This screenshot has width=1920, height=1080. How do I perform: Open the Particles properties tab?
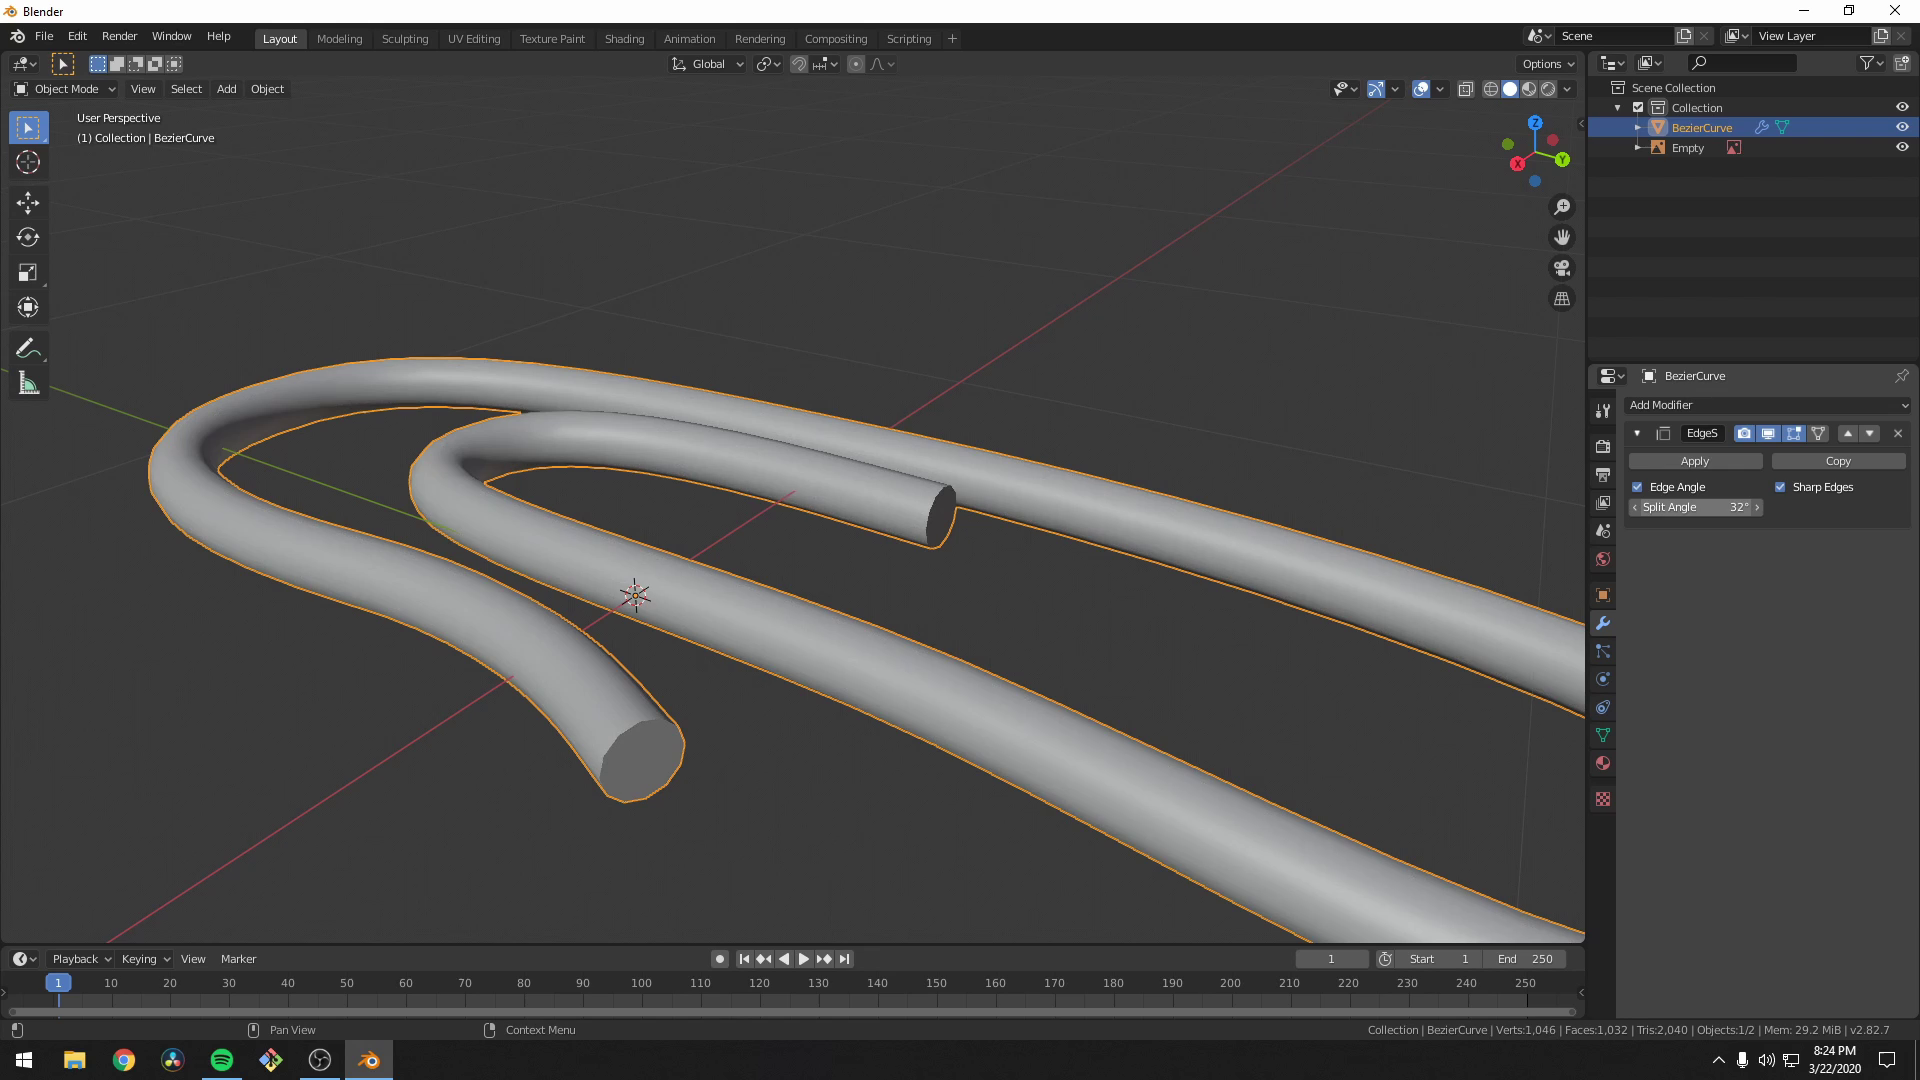point(1603,651)
